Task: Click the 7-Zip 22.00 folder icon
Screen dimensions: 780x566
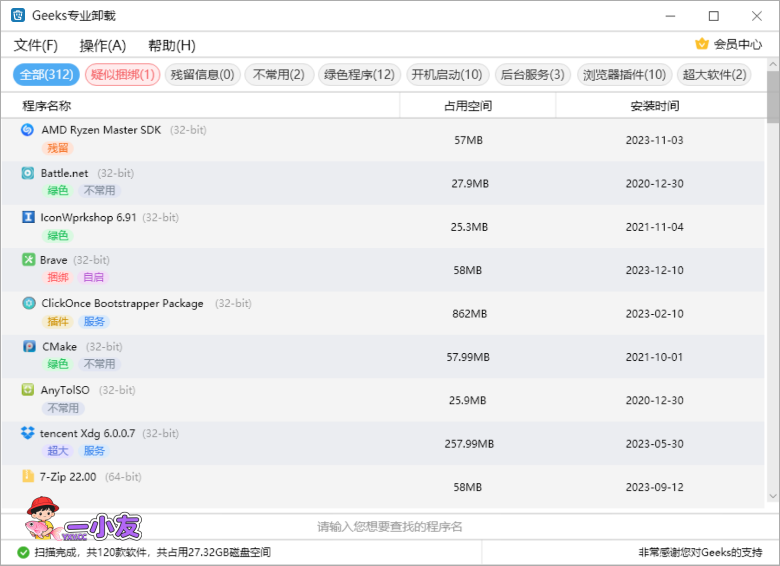Action: point(28,476)
